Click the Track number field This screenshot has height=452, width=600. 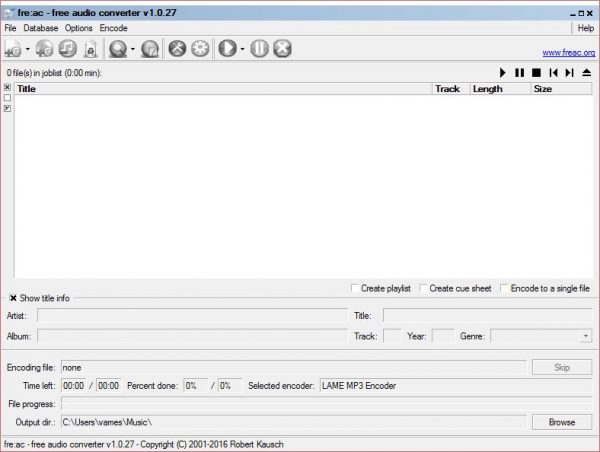coord(392,336)
